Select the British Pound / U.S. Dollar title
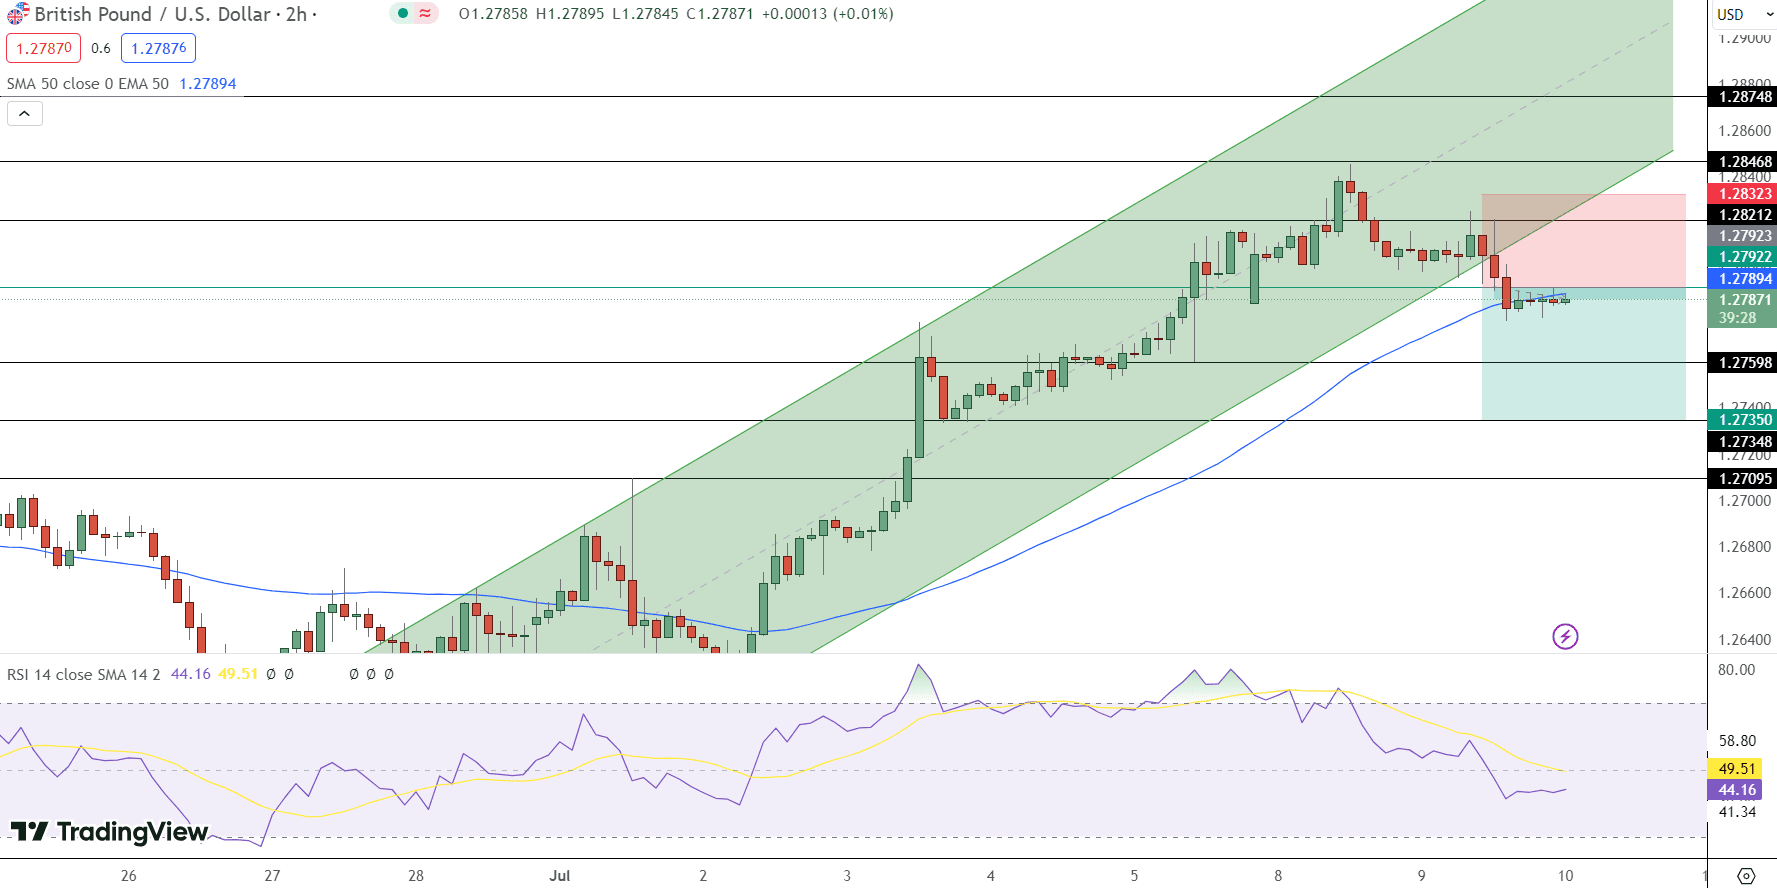The width and height of the screenshot is (1777, 888). 153,15
